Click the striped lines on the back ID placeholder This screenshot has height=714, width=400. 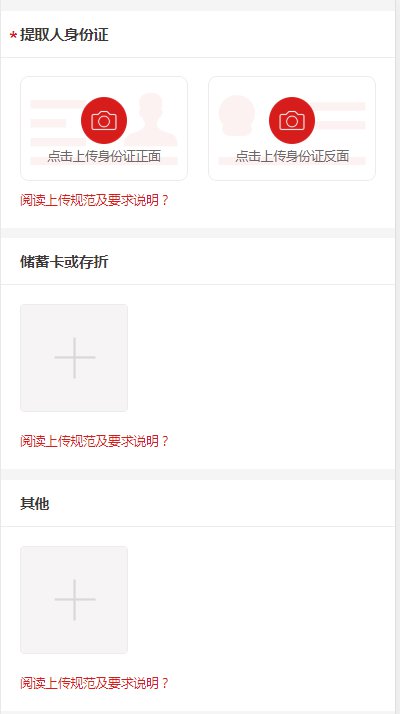pos(341,115)
